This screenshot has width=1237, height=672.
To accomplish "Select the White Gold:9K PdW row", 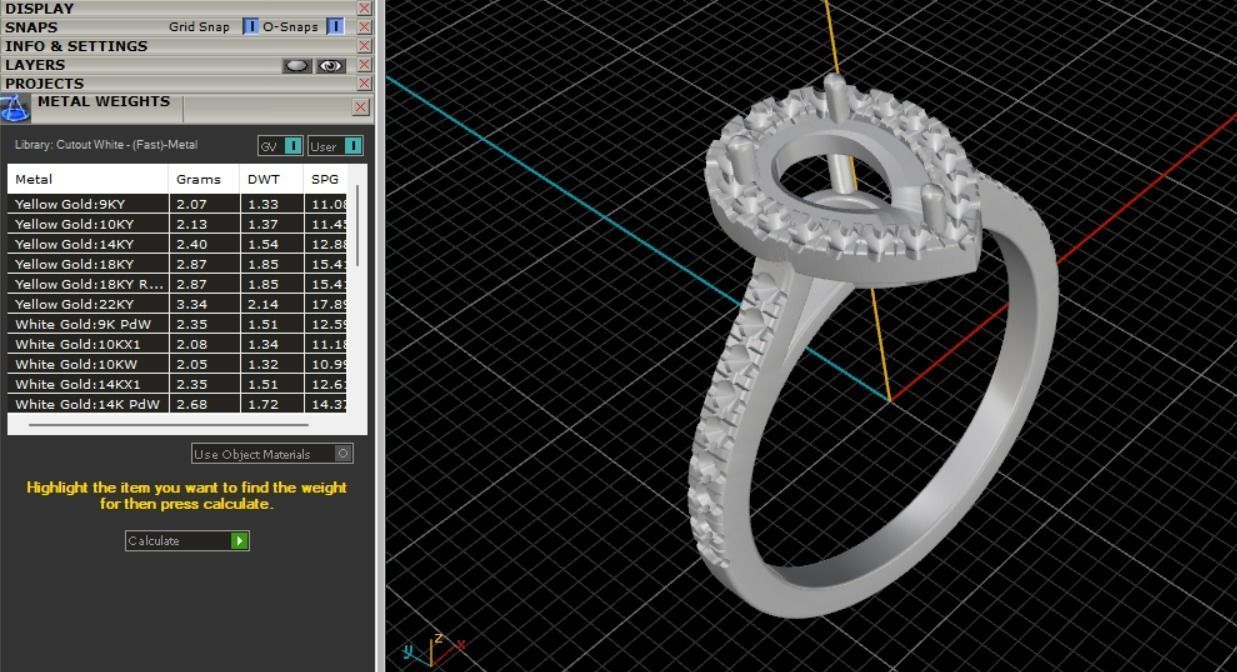I will tap(177, 324).
